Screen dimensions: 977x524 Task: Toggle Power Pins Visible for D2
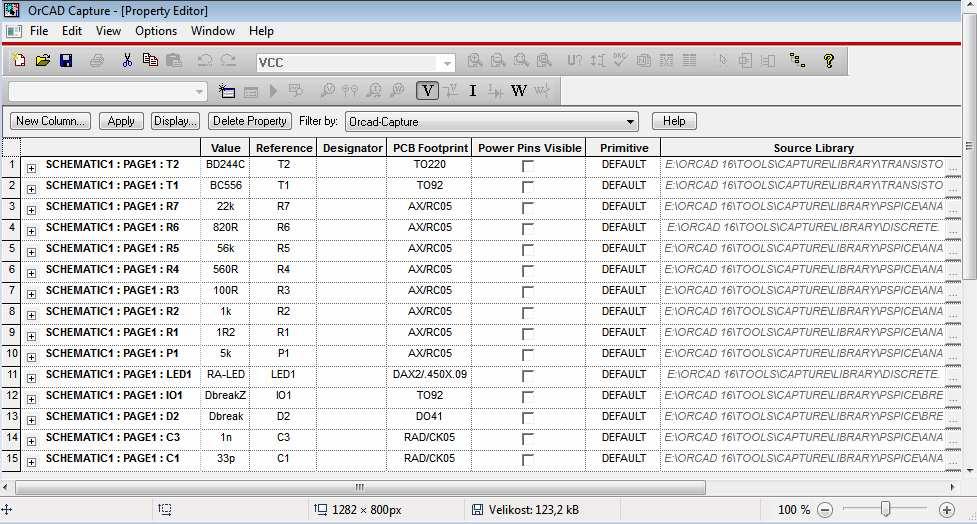pyautogui.click(x=528, y=417)
